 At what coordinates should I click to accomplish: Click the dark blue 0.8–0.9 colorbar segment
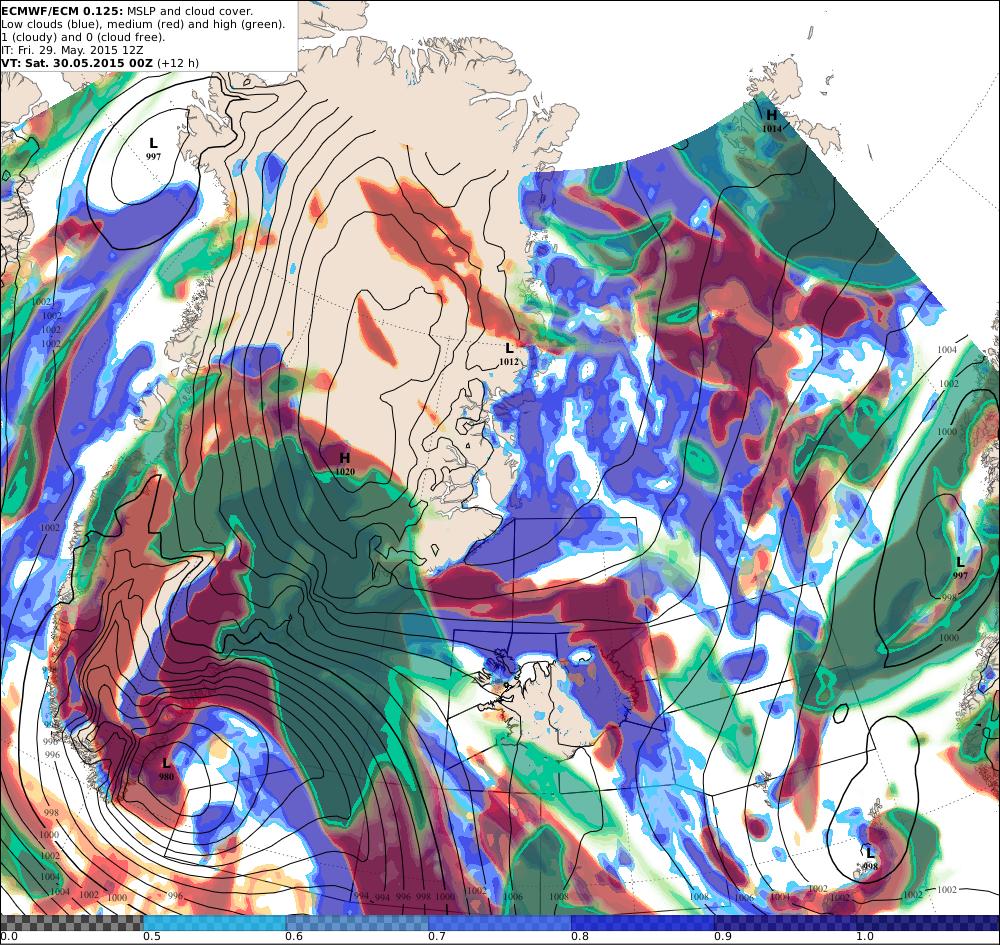pos(643,923)
